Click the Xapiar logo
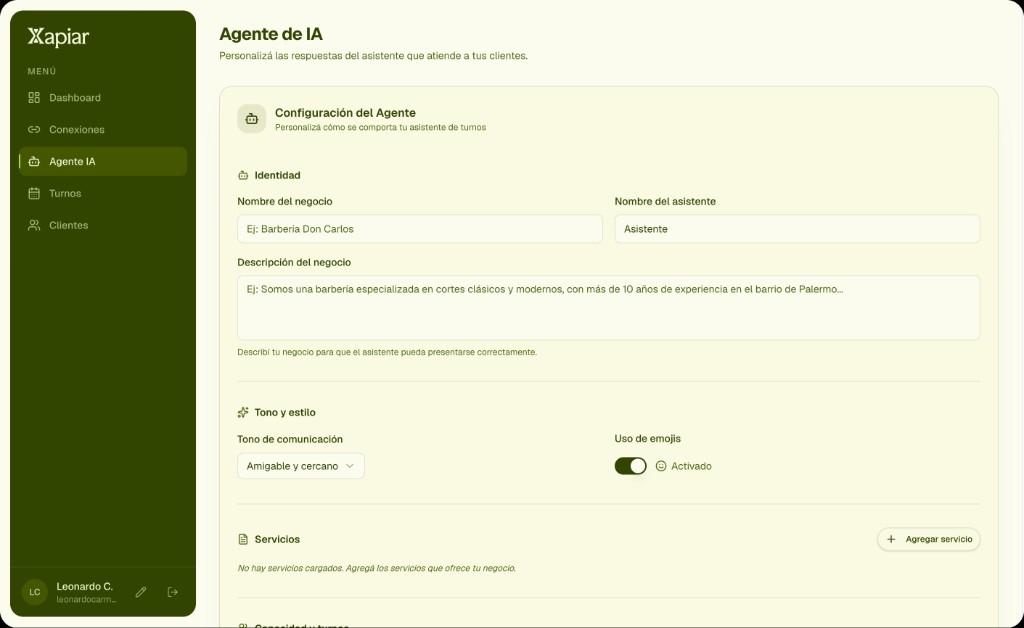This screenshot has width=1024, height=628. coord(58,37)
